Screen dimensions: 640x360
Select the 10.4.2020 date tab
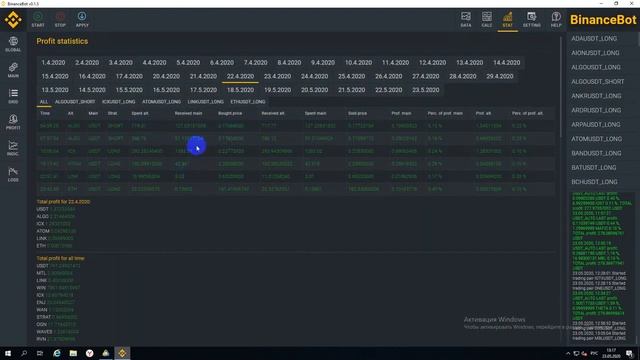pos(358,62)
